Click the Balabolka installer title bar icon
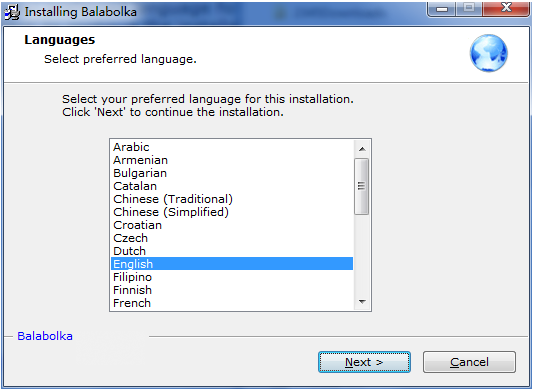The image size is (534, 389). point(12,12)
